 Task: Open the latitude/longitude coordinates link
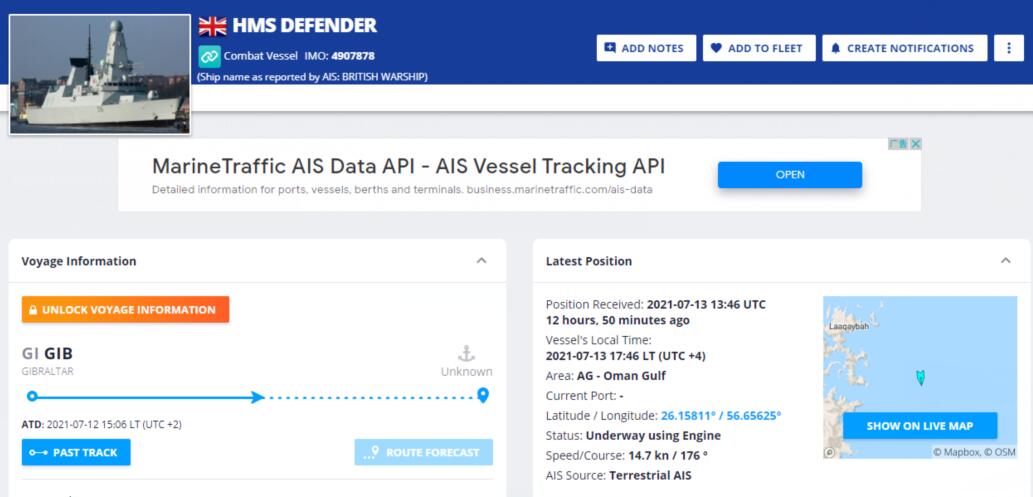click(721, 415)
